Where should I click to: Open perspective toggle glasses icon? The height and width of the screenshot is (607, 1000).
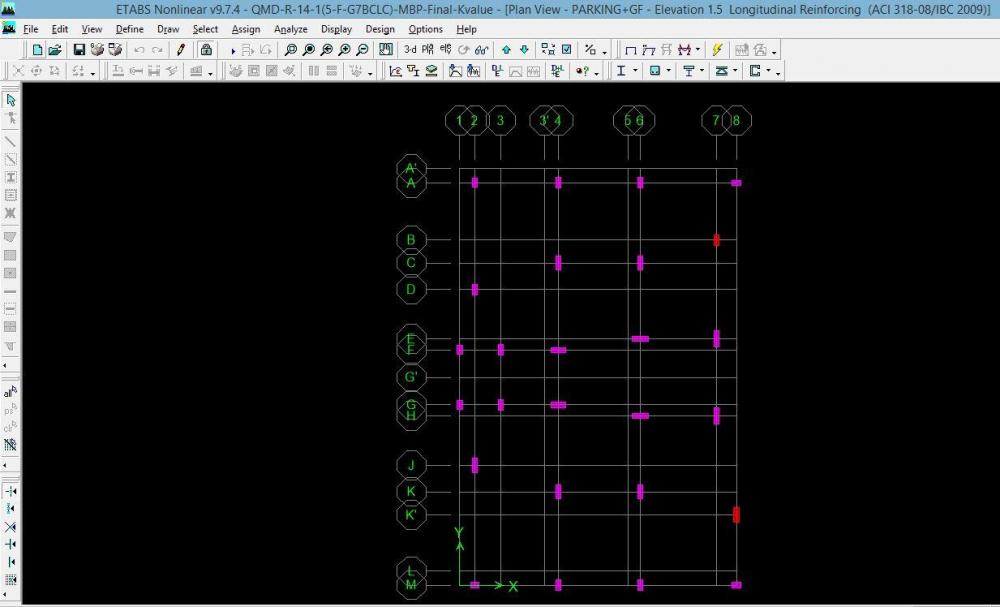coord(482,50)
